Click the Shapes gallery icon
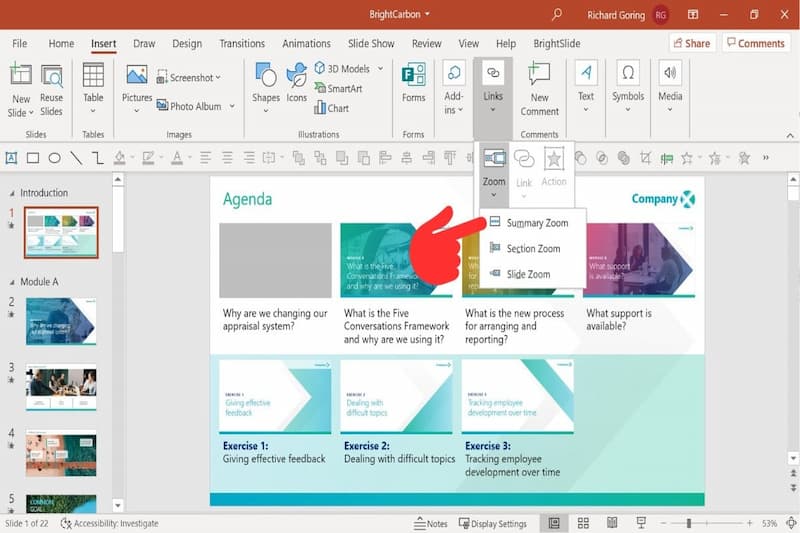Viewport: 800px width, 533px height. coord(266,76)
